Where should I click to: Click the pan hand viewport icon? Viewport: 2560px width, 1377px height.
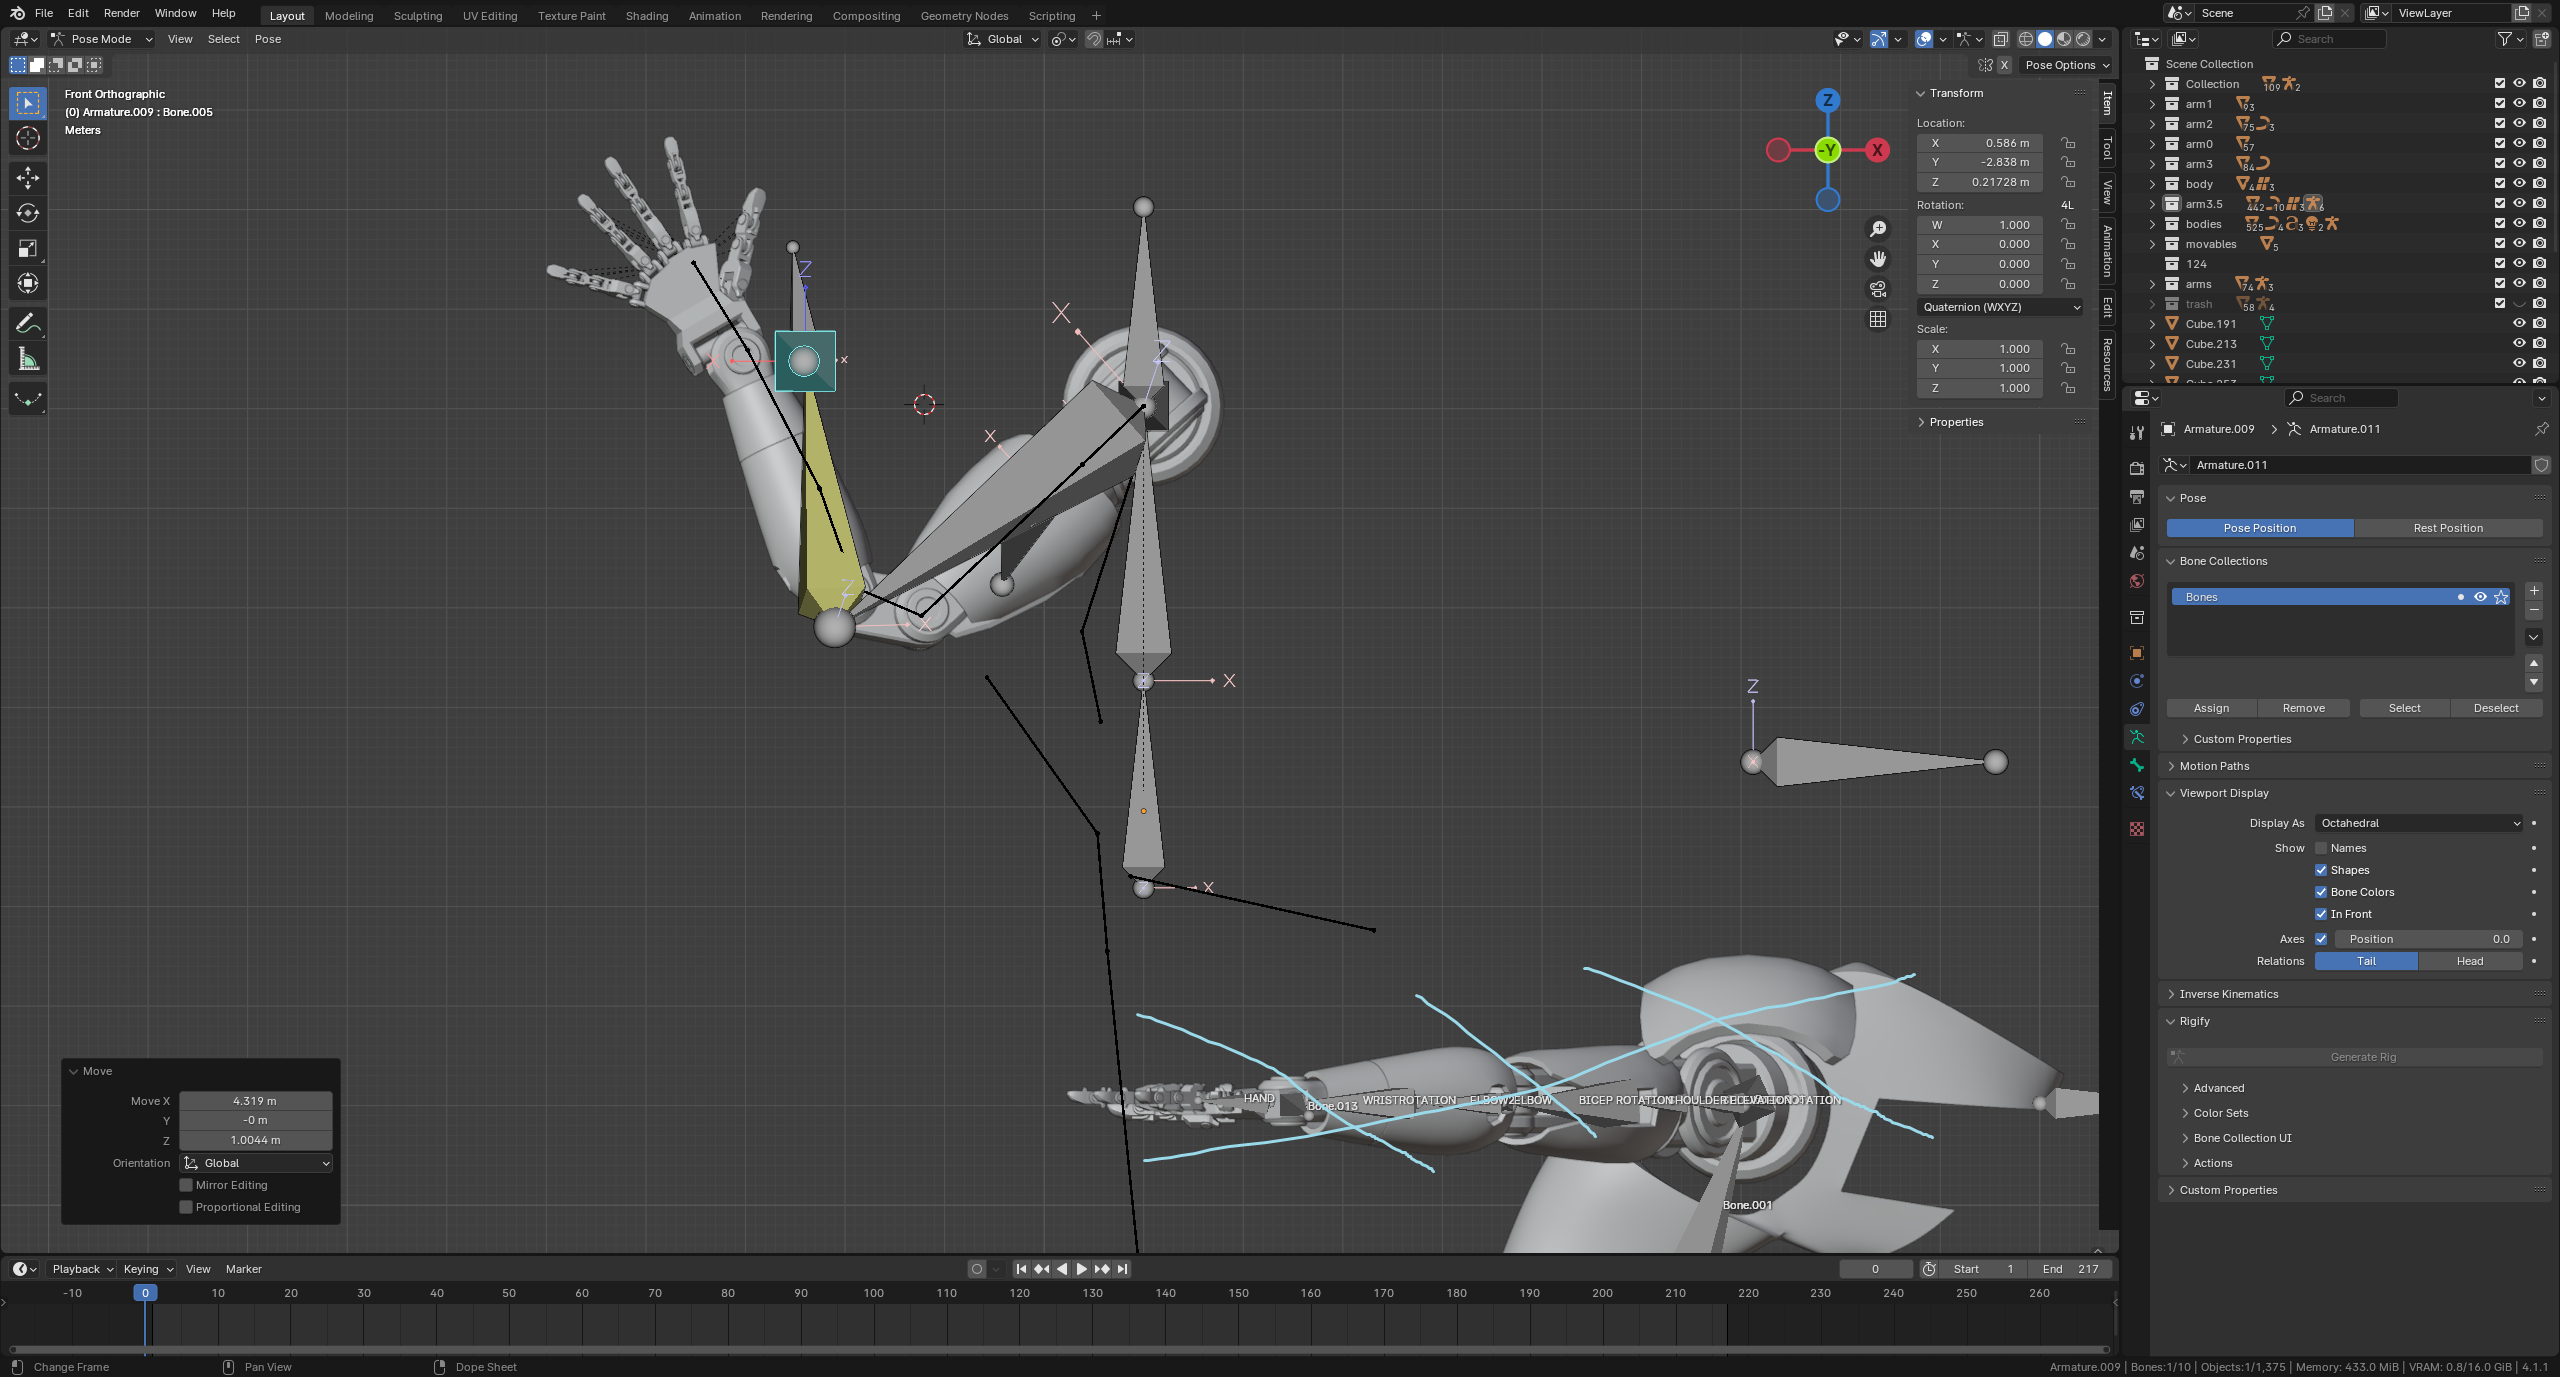[x=1878, y=259]
